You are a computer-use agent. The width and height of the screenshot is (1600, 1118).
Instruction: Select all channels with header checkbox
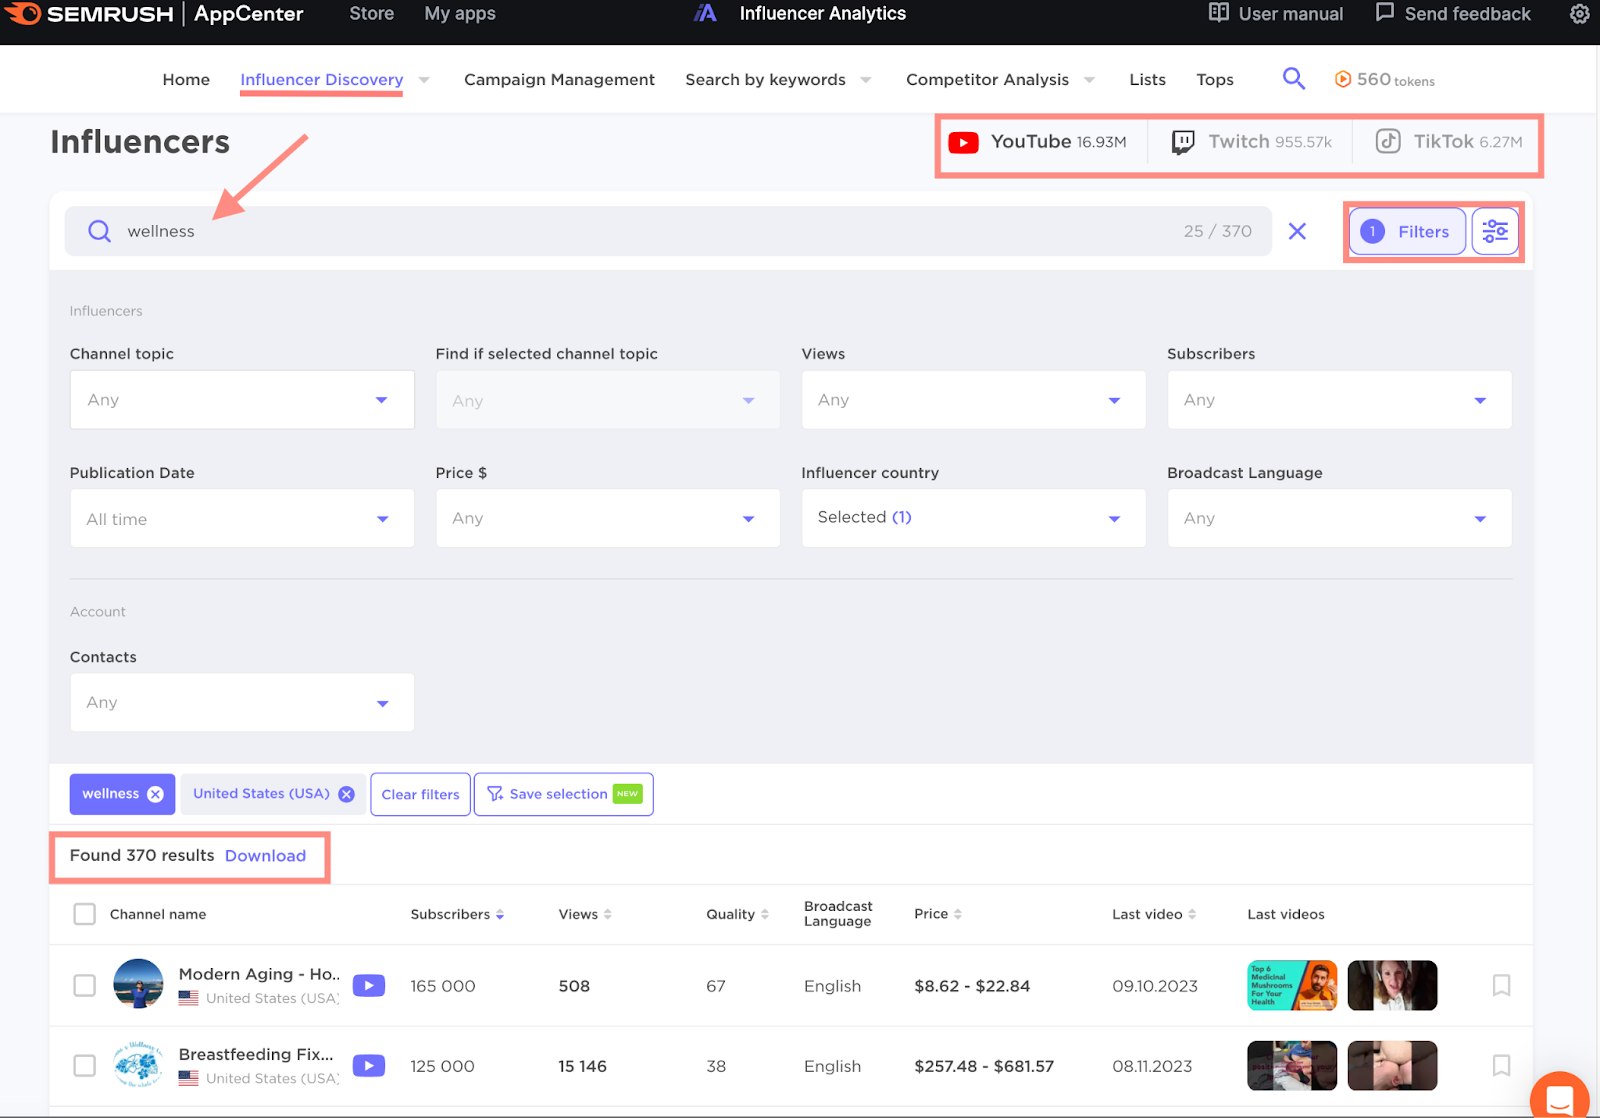click(84, 913)
